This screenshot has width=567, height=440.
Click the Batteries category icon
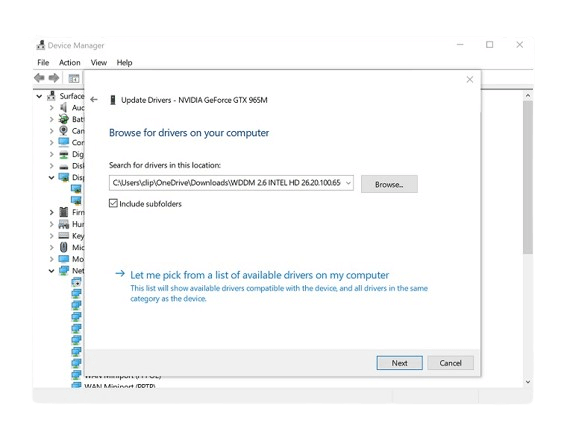[64, 119]
